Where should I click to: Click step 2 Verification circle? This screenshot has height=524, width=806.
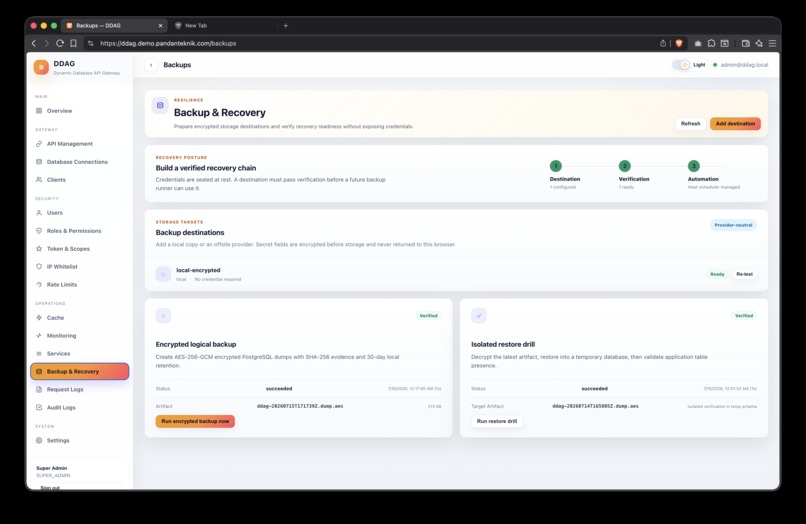625,166
